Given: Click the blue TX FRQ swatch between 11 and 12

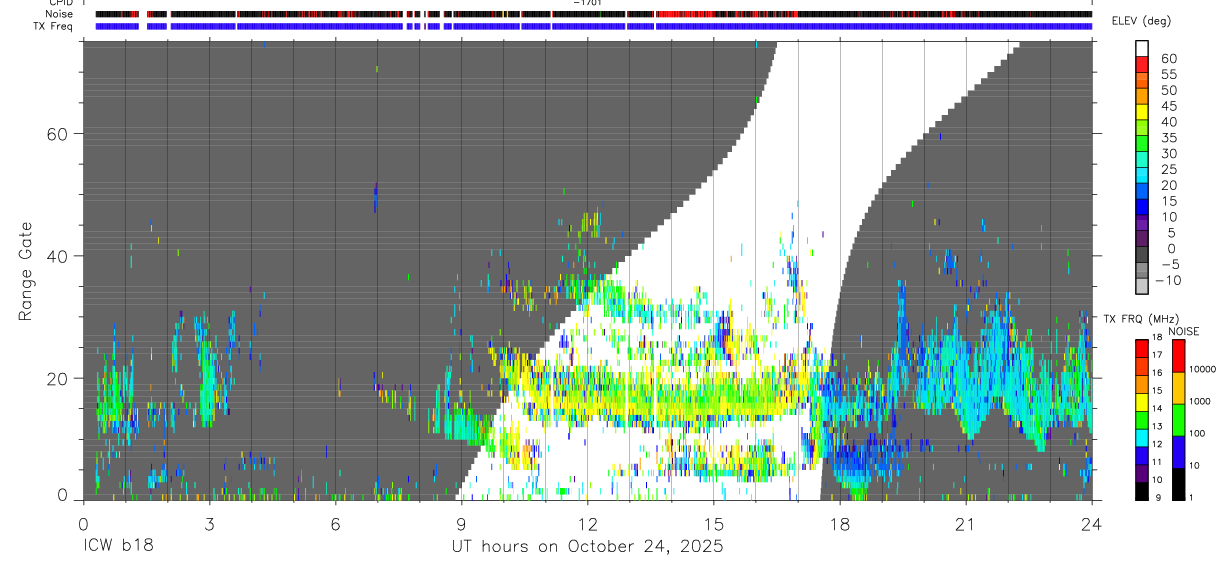Looking at the screenshot, I should (1142, 456).
